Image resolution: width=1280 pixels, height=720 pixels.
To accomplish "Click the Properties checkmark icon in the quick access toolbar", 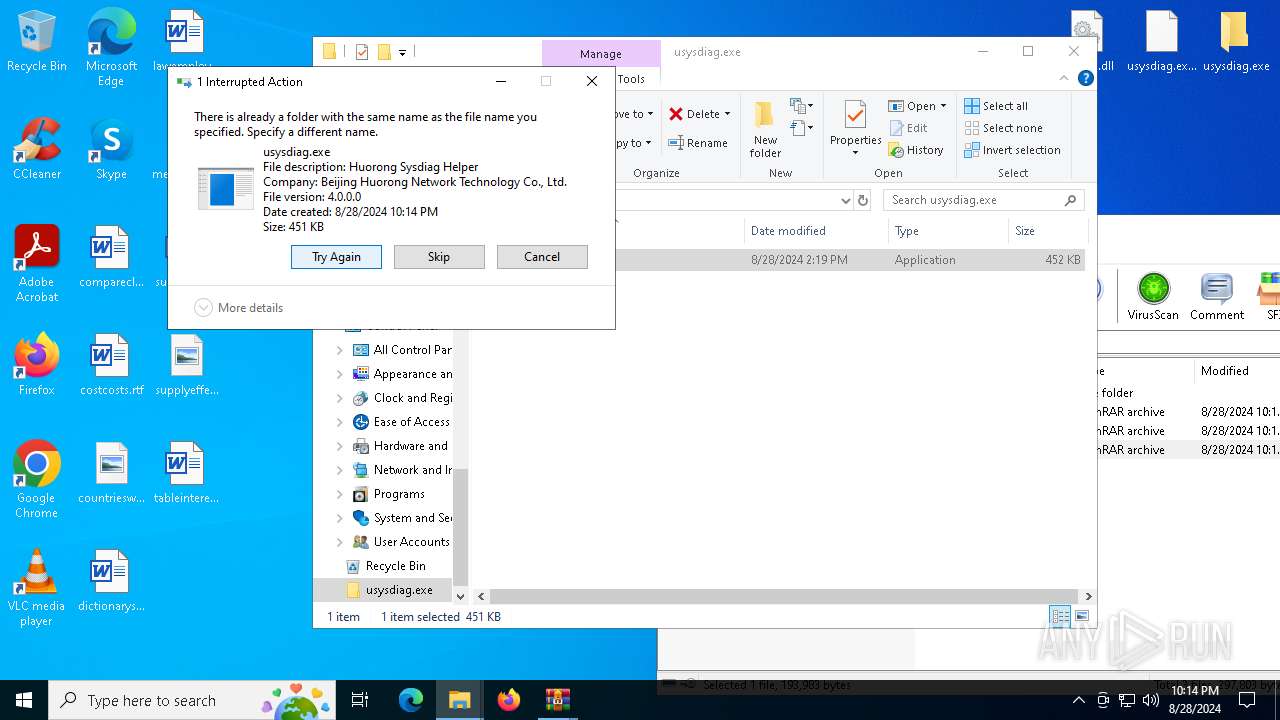I will coord(362,52).
